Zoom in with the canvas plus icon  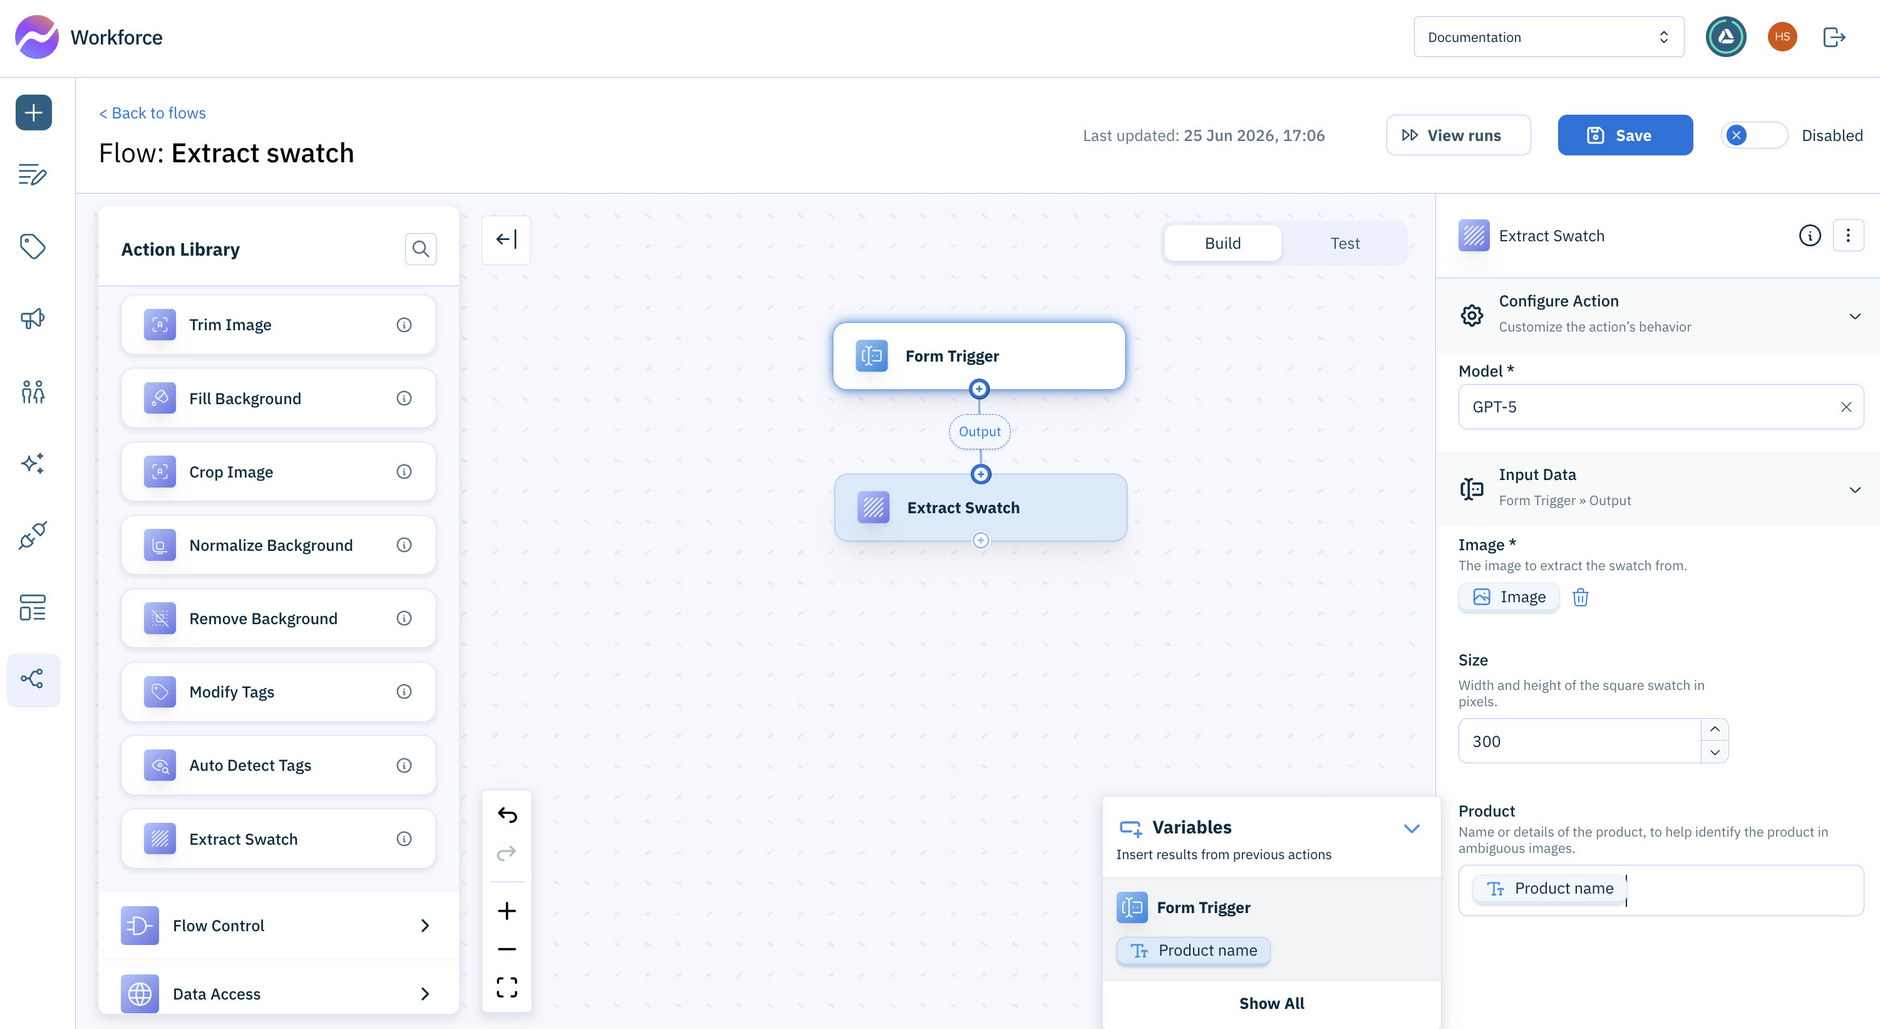[x=507, y=911]
